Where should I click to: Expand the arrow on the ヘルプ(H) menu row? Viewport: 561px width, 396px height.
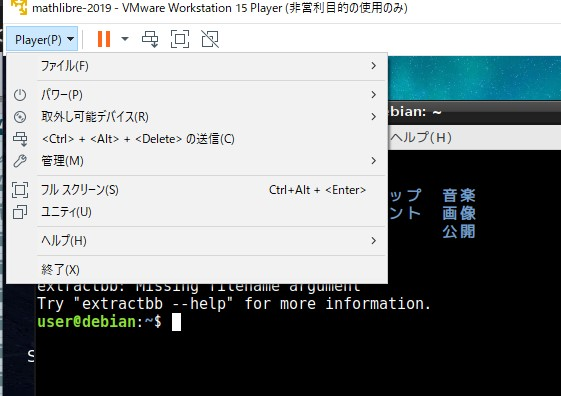click(374, 241)
